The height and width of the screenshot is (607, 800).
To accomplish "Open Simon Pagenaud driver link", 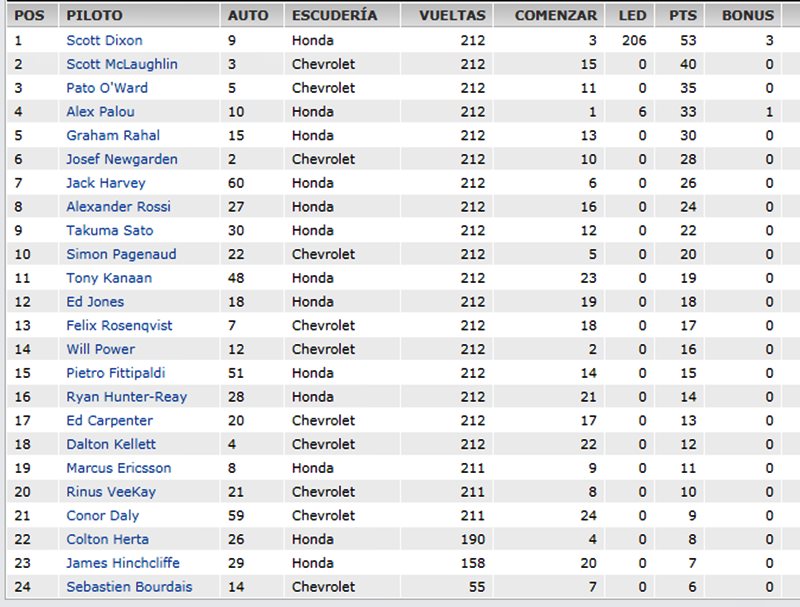I will [x=121, y=254].
